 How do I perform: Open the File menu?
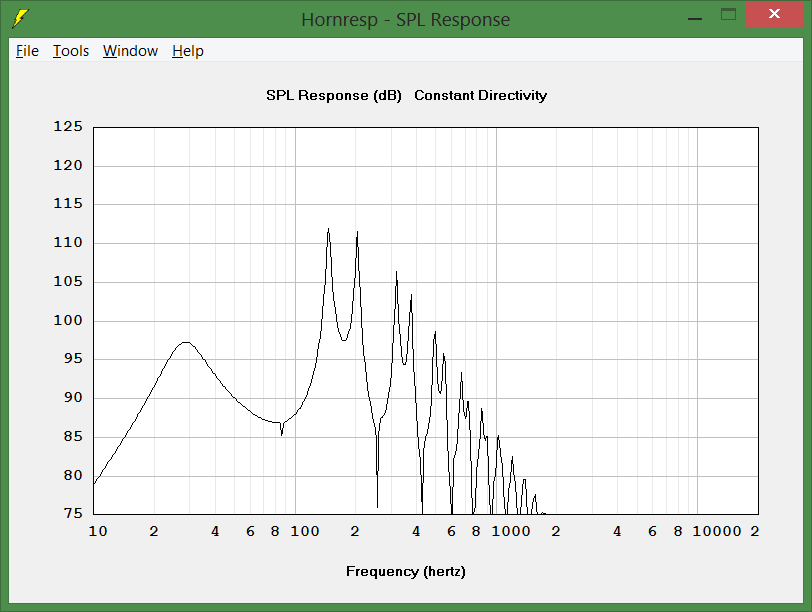point(27,51)
